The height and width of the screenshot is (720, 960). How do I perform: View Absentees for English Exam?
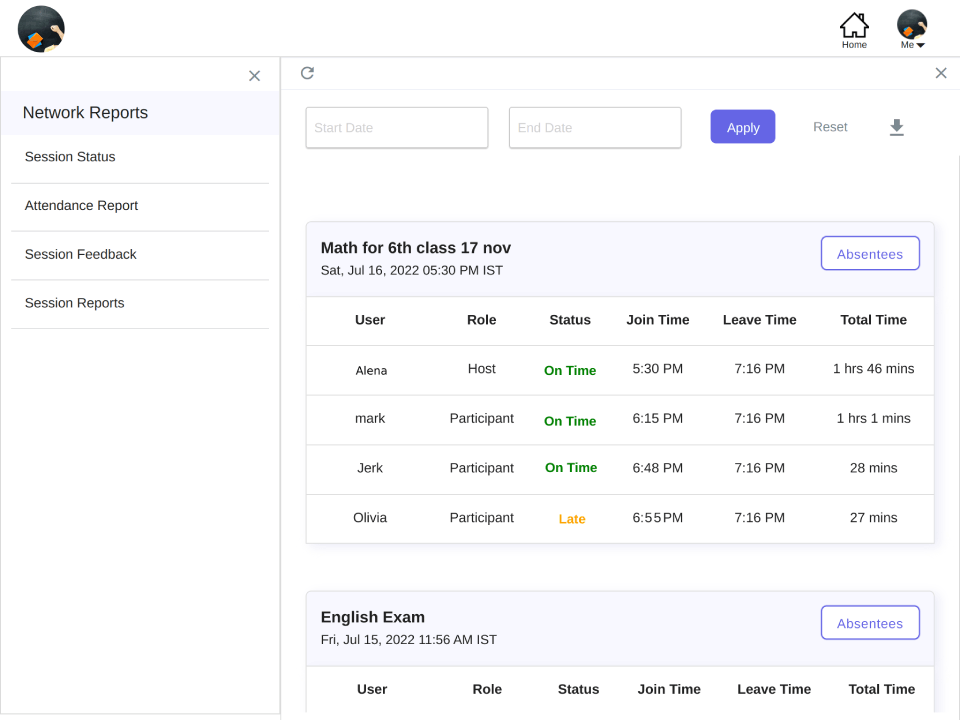pos(869,623)
